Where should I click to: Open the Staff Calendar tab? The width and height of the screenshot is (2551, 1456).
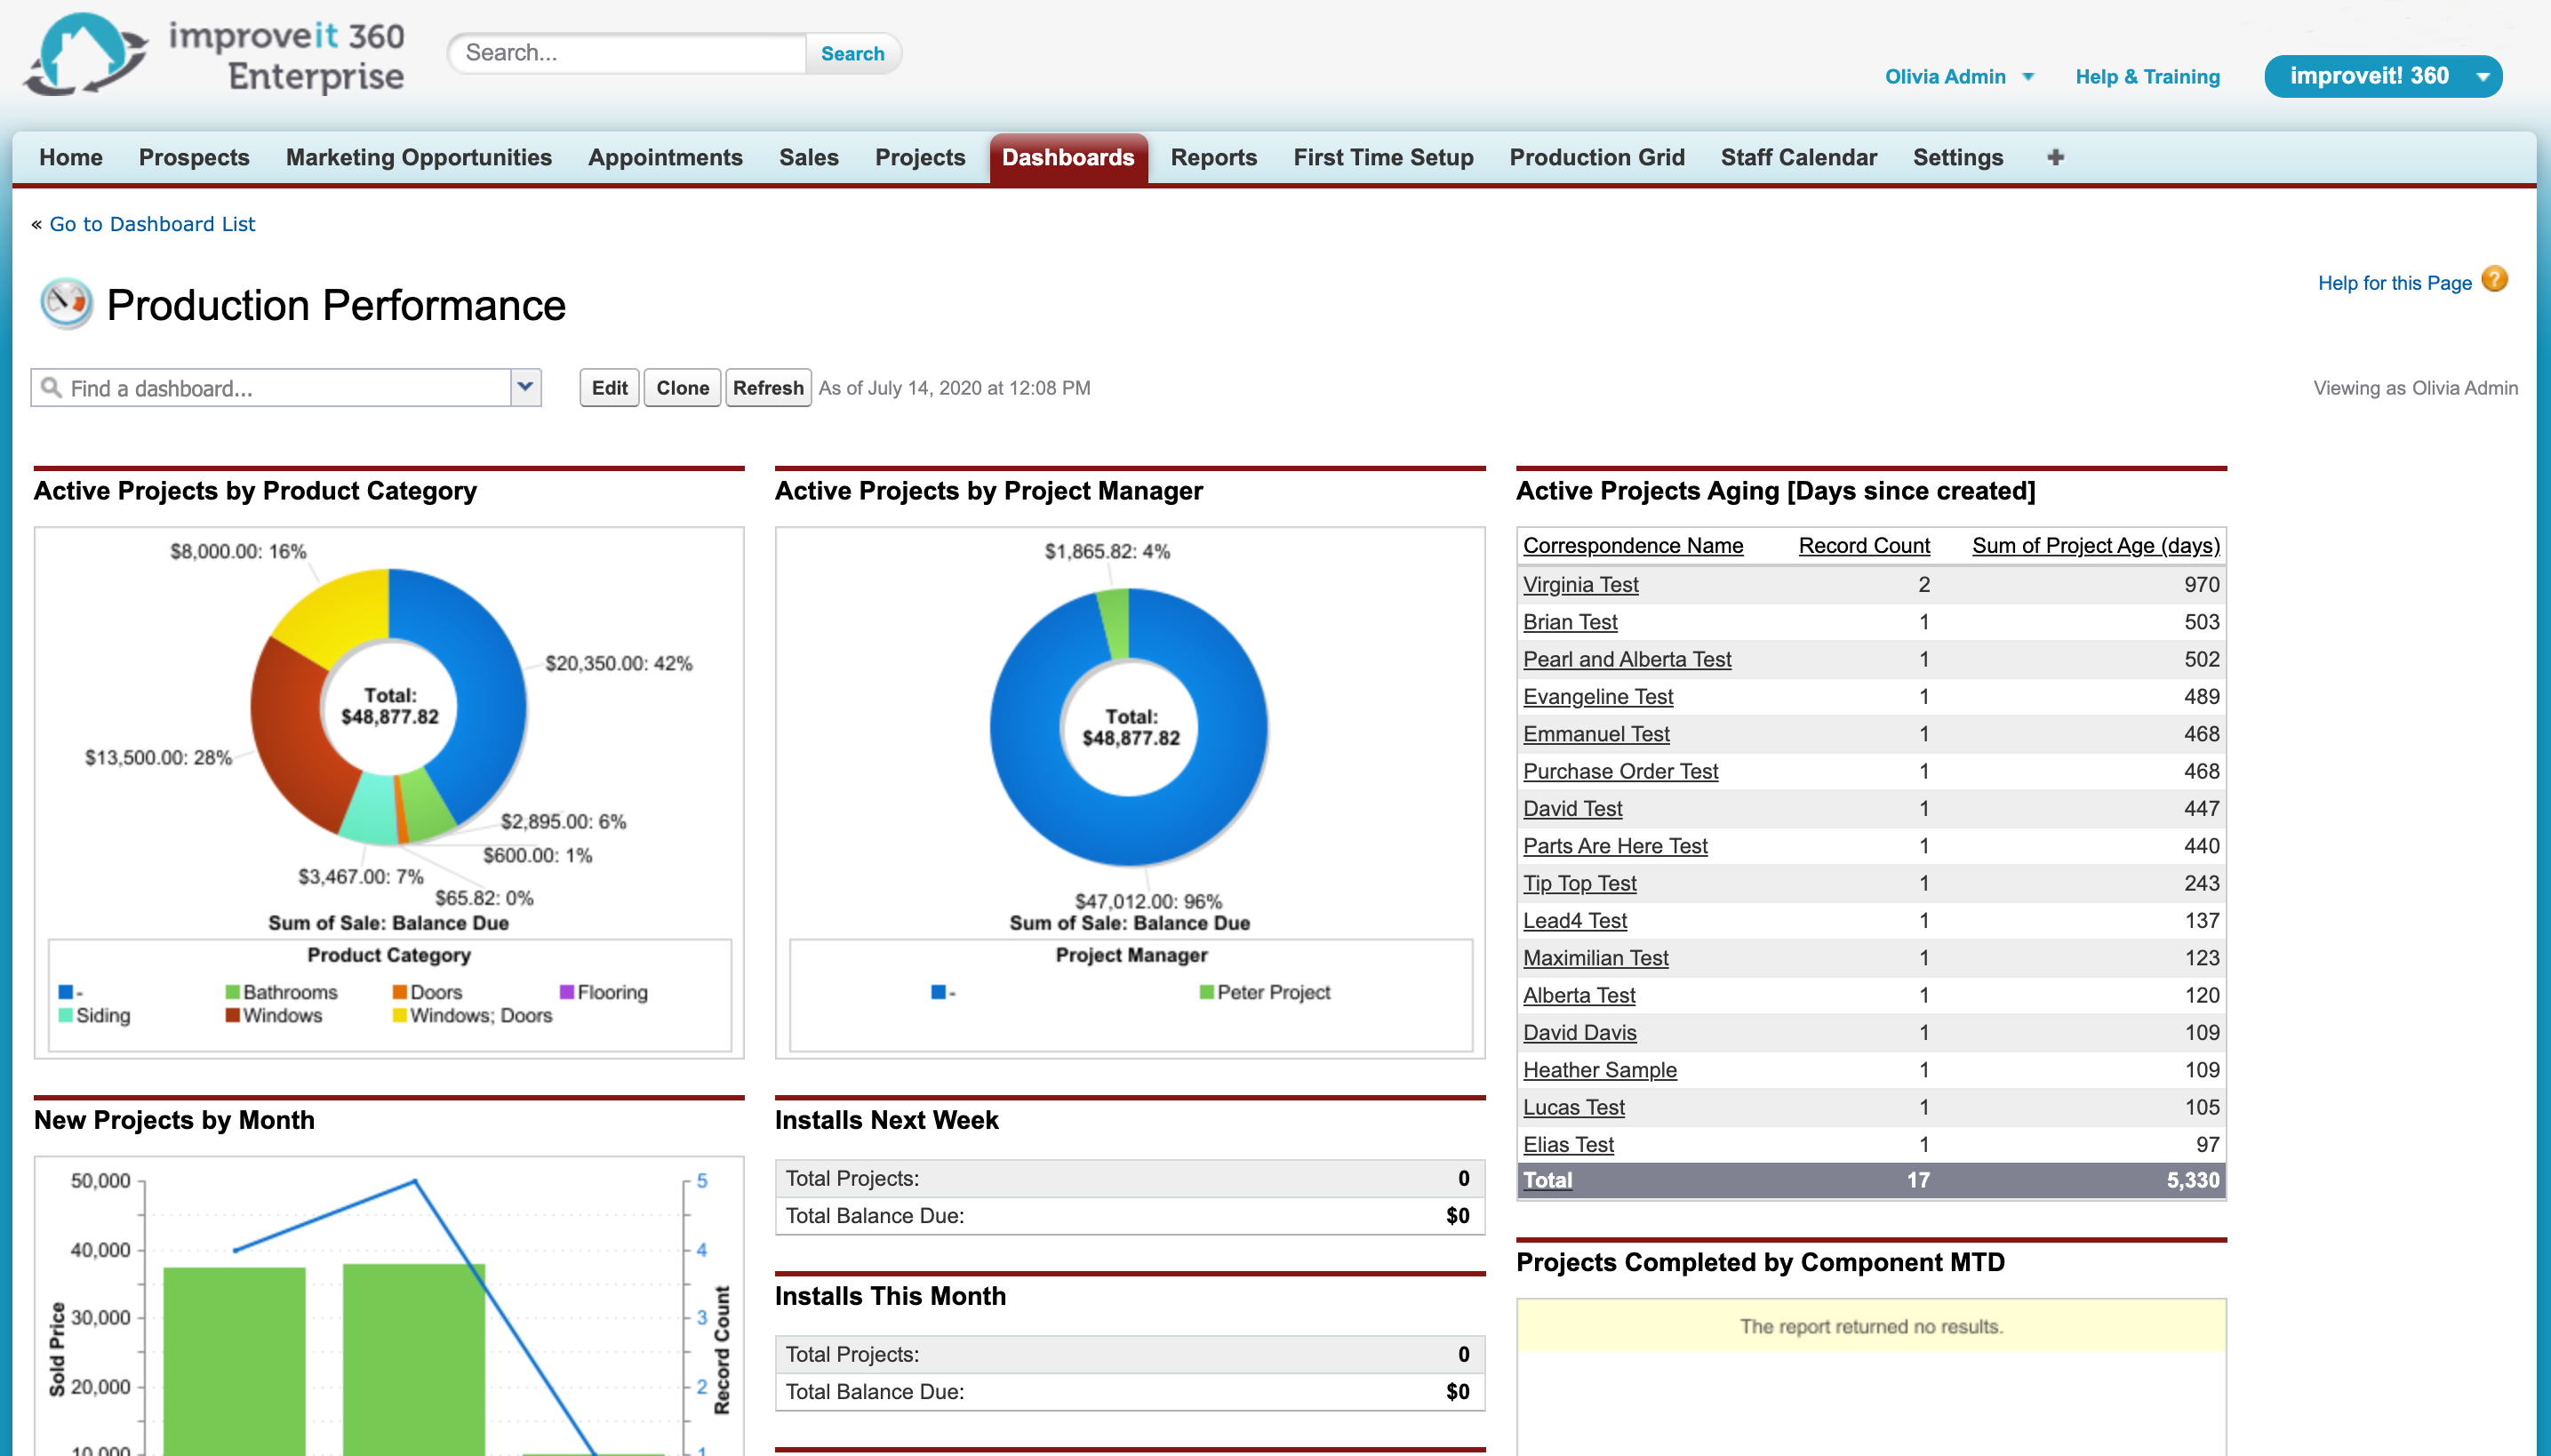point(1798,157)
